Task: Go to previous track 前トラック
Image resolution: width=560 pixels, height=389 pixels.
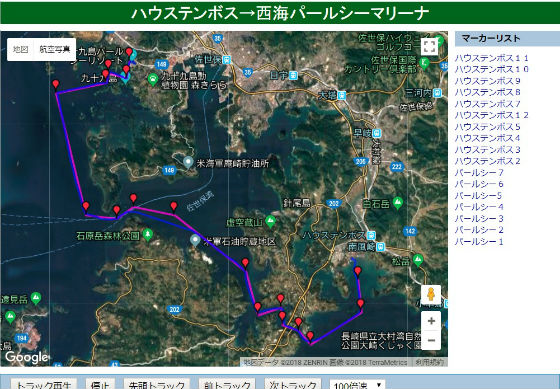Action: (227, 384)
